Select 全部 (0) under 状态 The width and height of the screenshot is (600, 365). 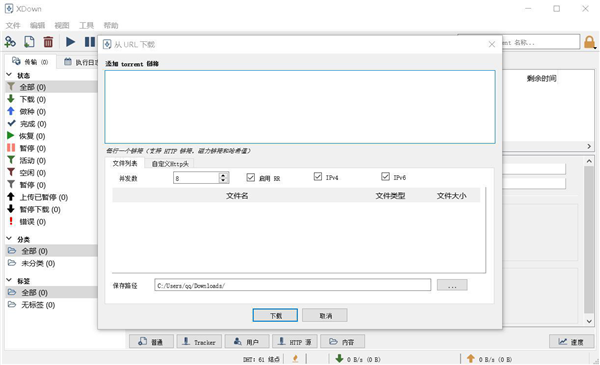(x=52, y=87)
